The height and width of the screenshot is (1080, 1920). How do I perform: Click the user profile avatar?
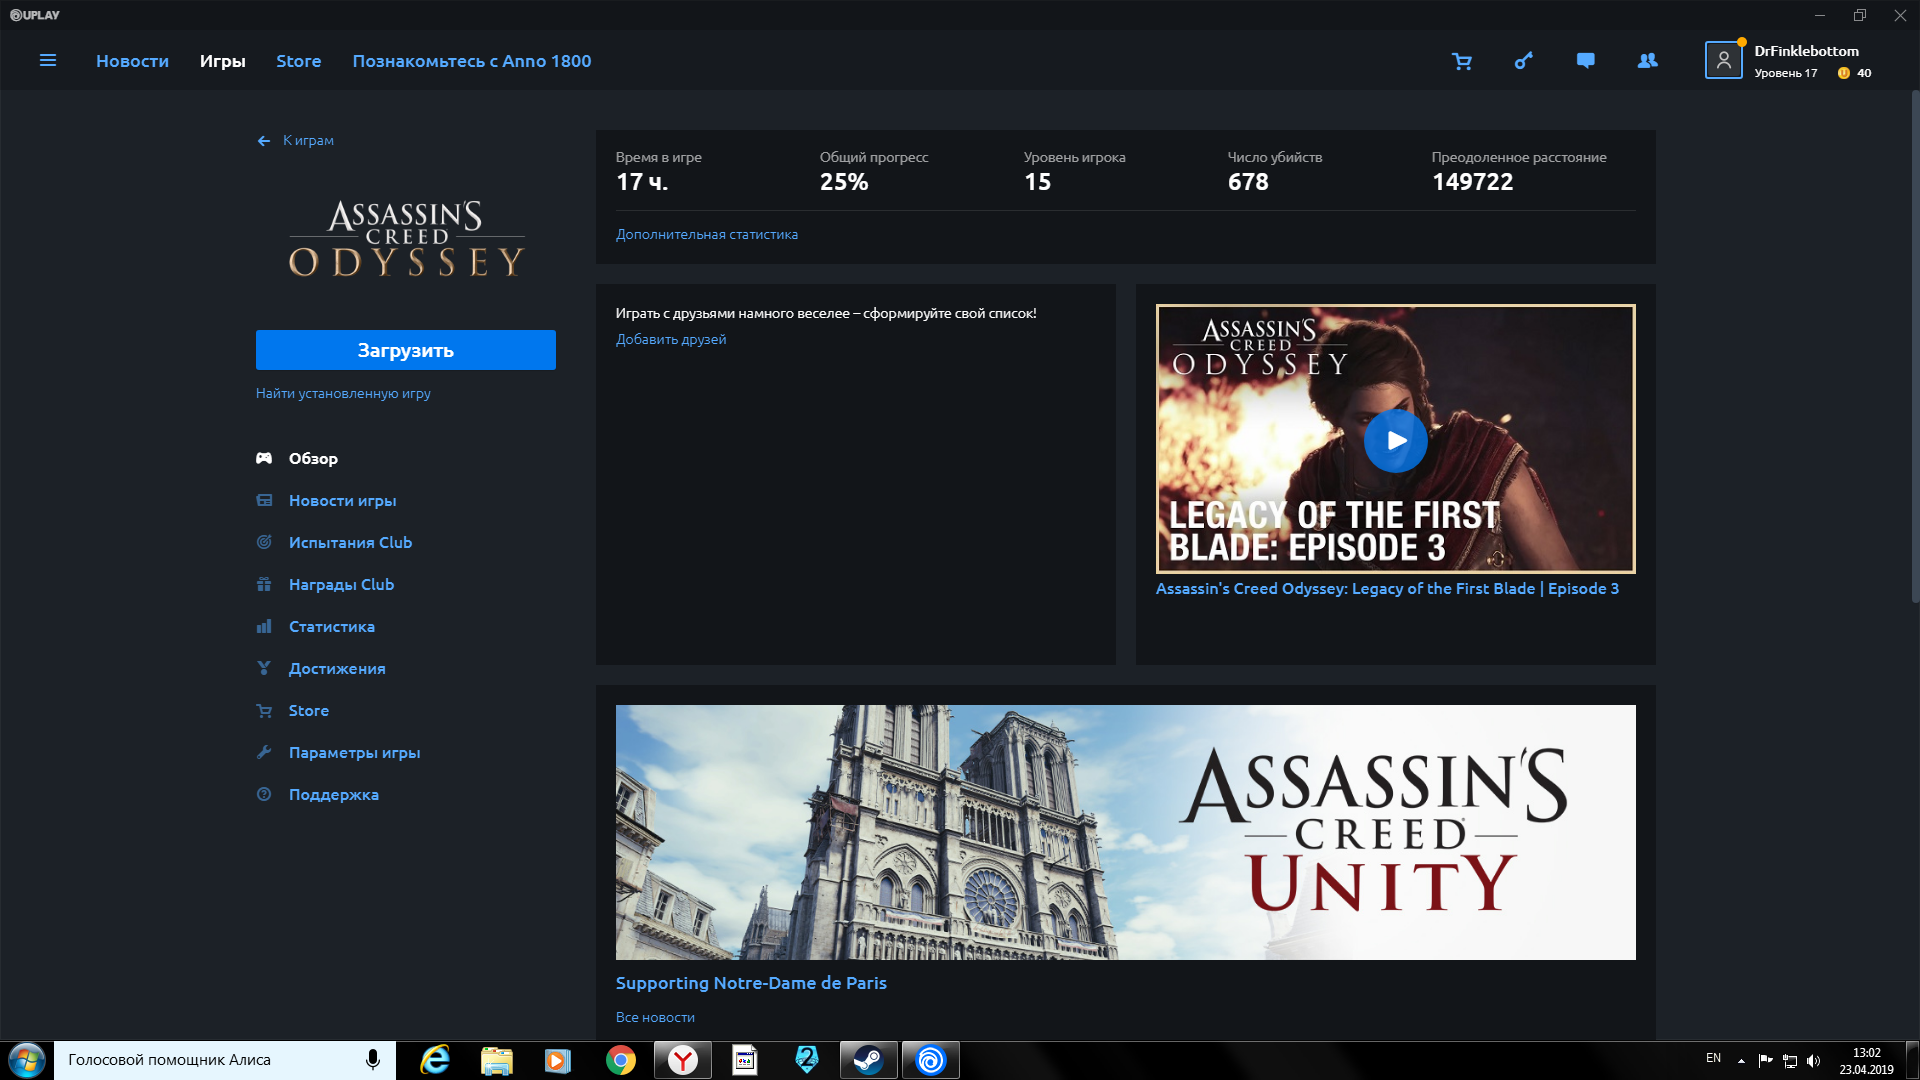[x=1723, y=60]
